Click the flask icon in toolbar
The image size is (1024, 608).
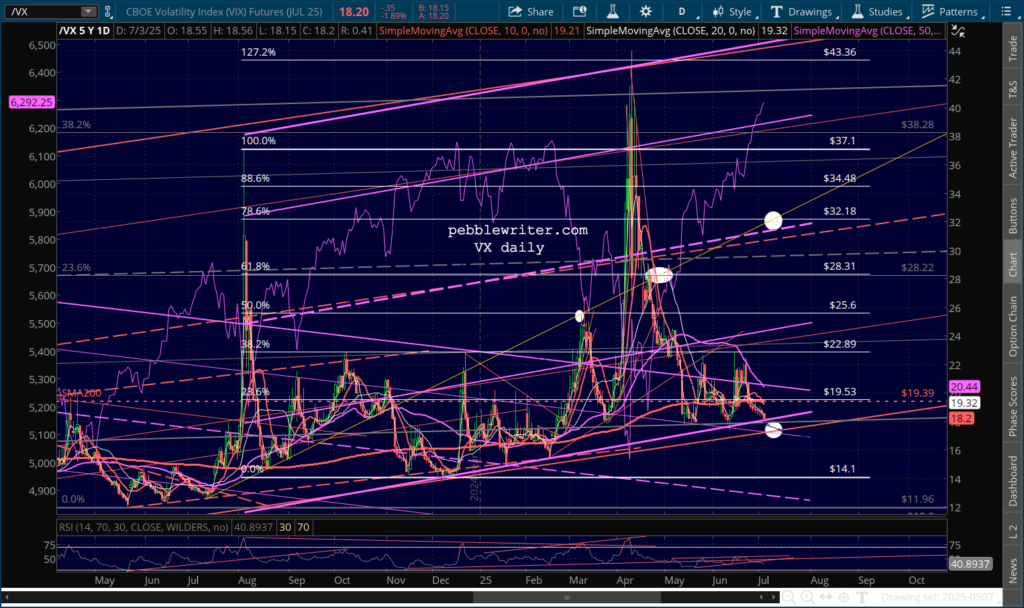pyautogui.click(x=613, y=12)
